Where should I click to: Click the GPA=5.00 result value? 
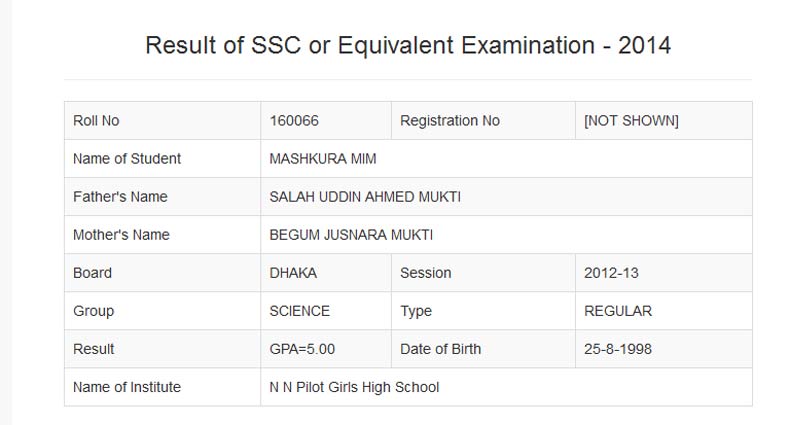pyautogui.click(x=302, y=349)
